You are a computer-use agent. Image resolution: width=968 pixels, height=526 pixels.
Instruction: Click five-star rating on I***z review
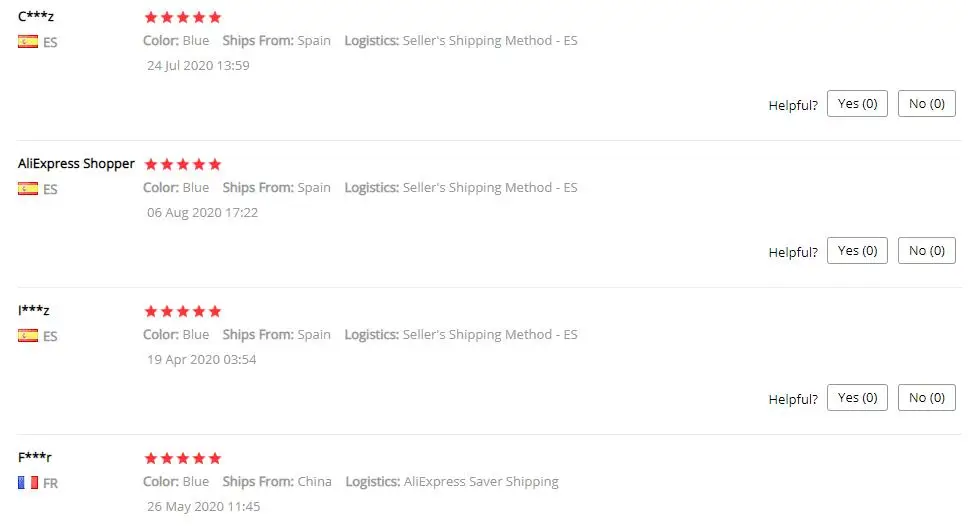(x=183, y=311)
